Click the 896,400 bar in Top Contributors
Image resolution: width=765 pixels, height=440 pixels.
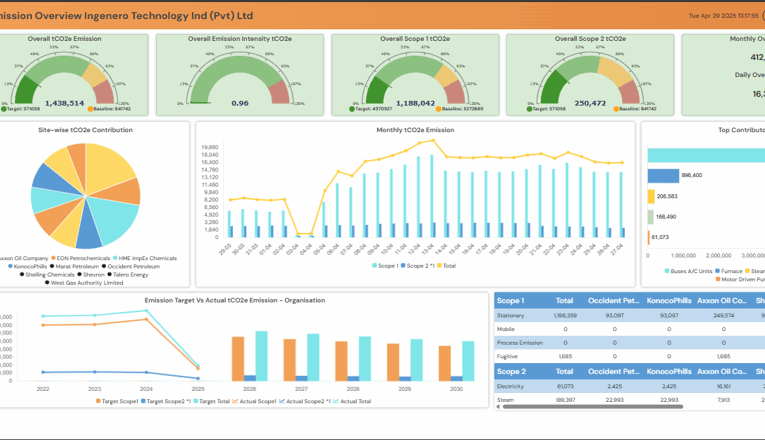662,175
